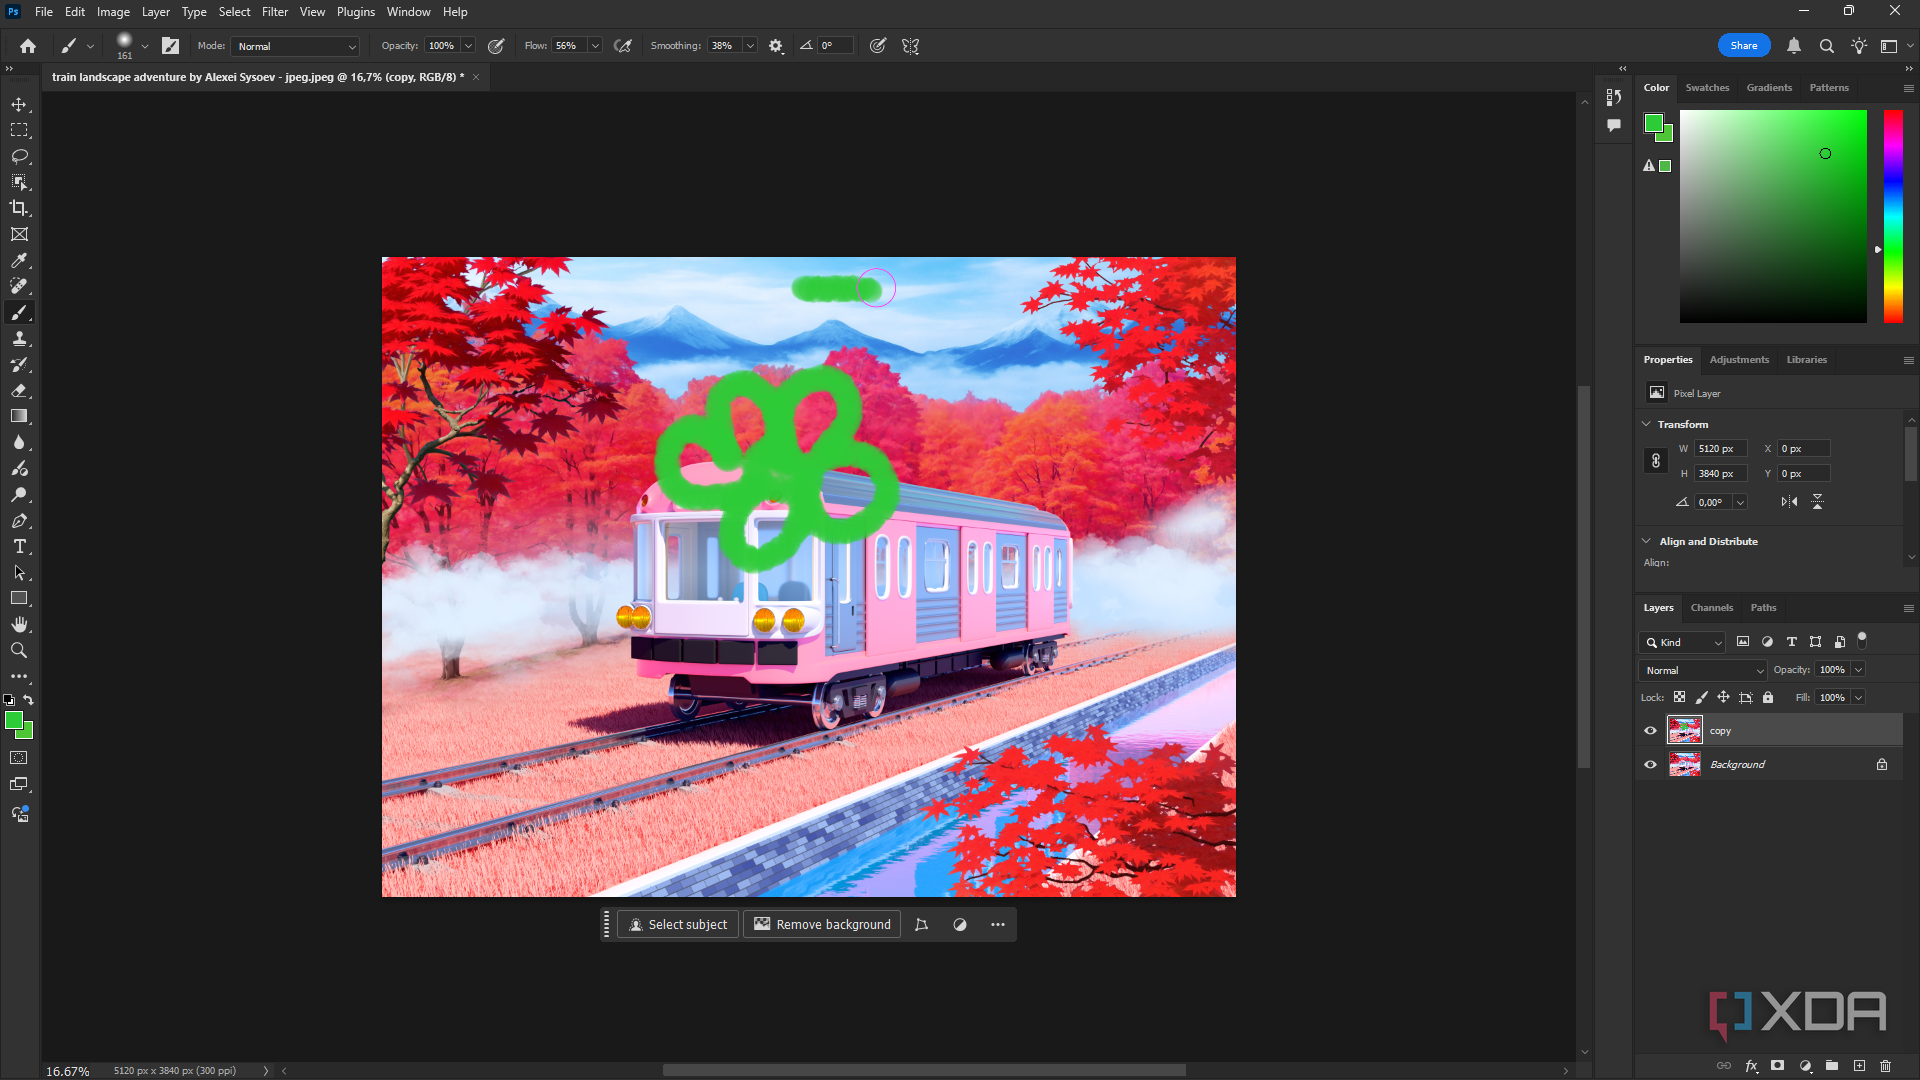Add layer mask from Layers panel
The width and height of the screenshot is (1920, 1080).
[x=1777, y=1066]
